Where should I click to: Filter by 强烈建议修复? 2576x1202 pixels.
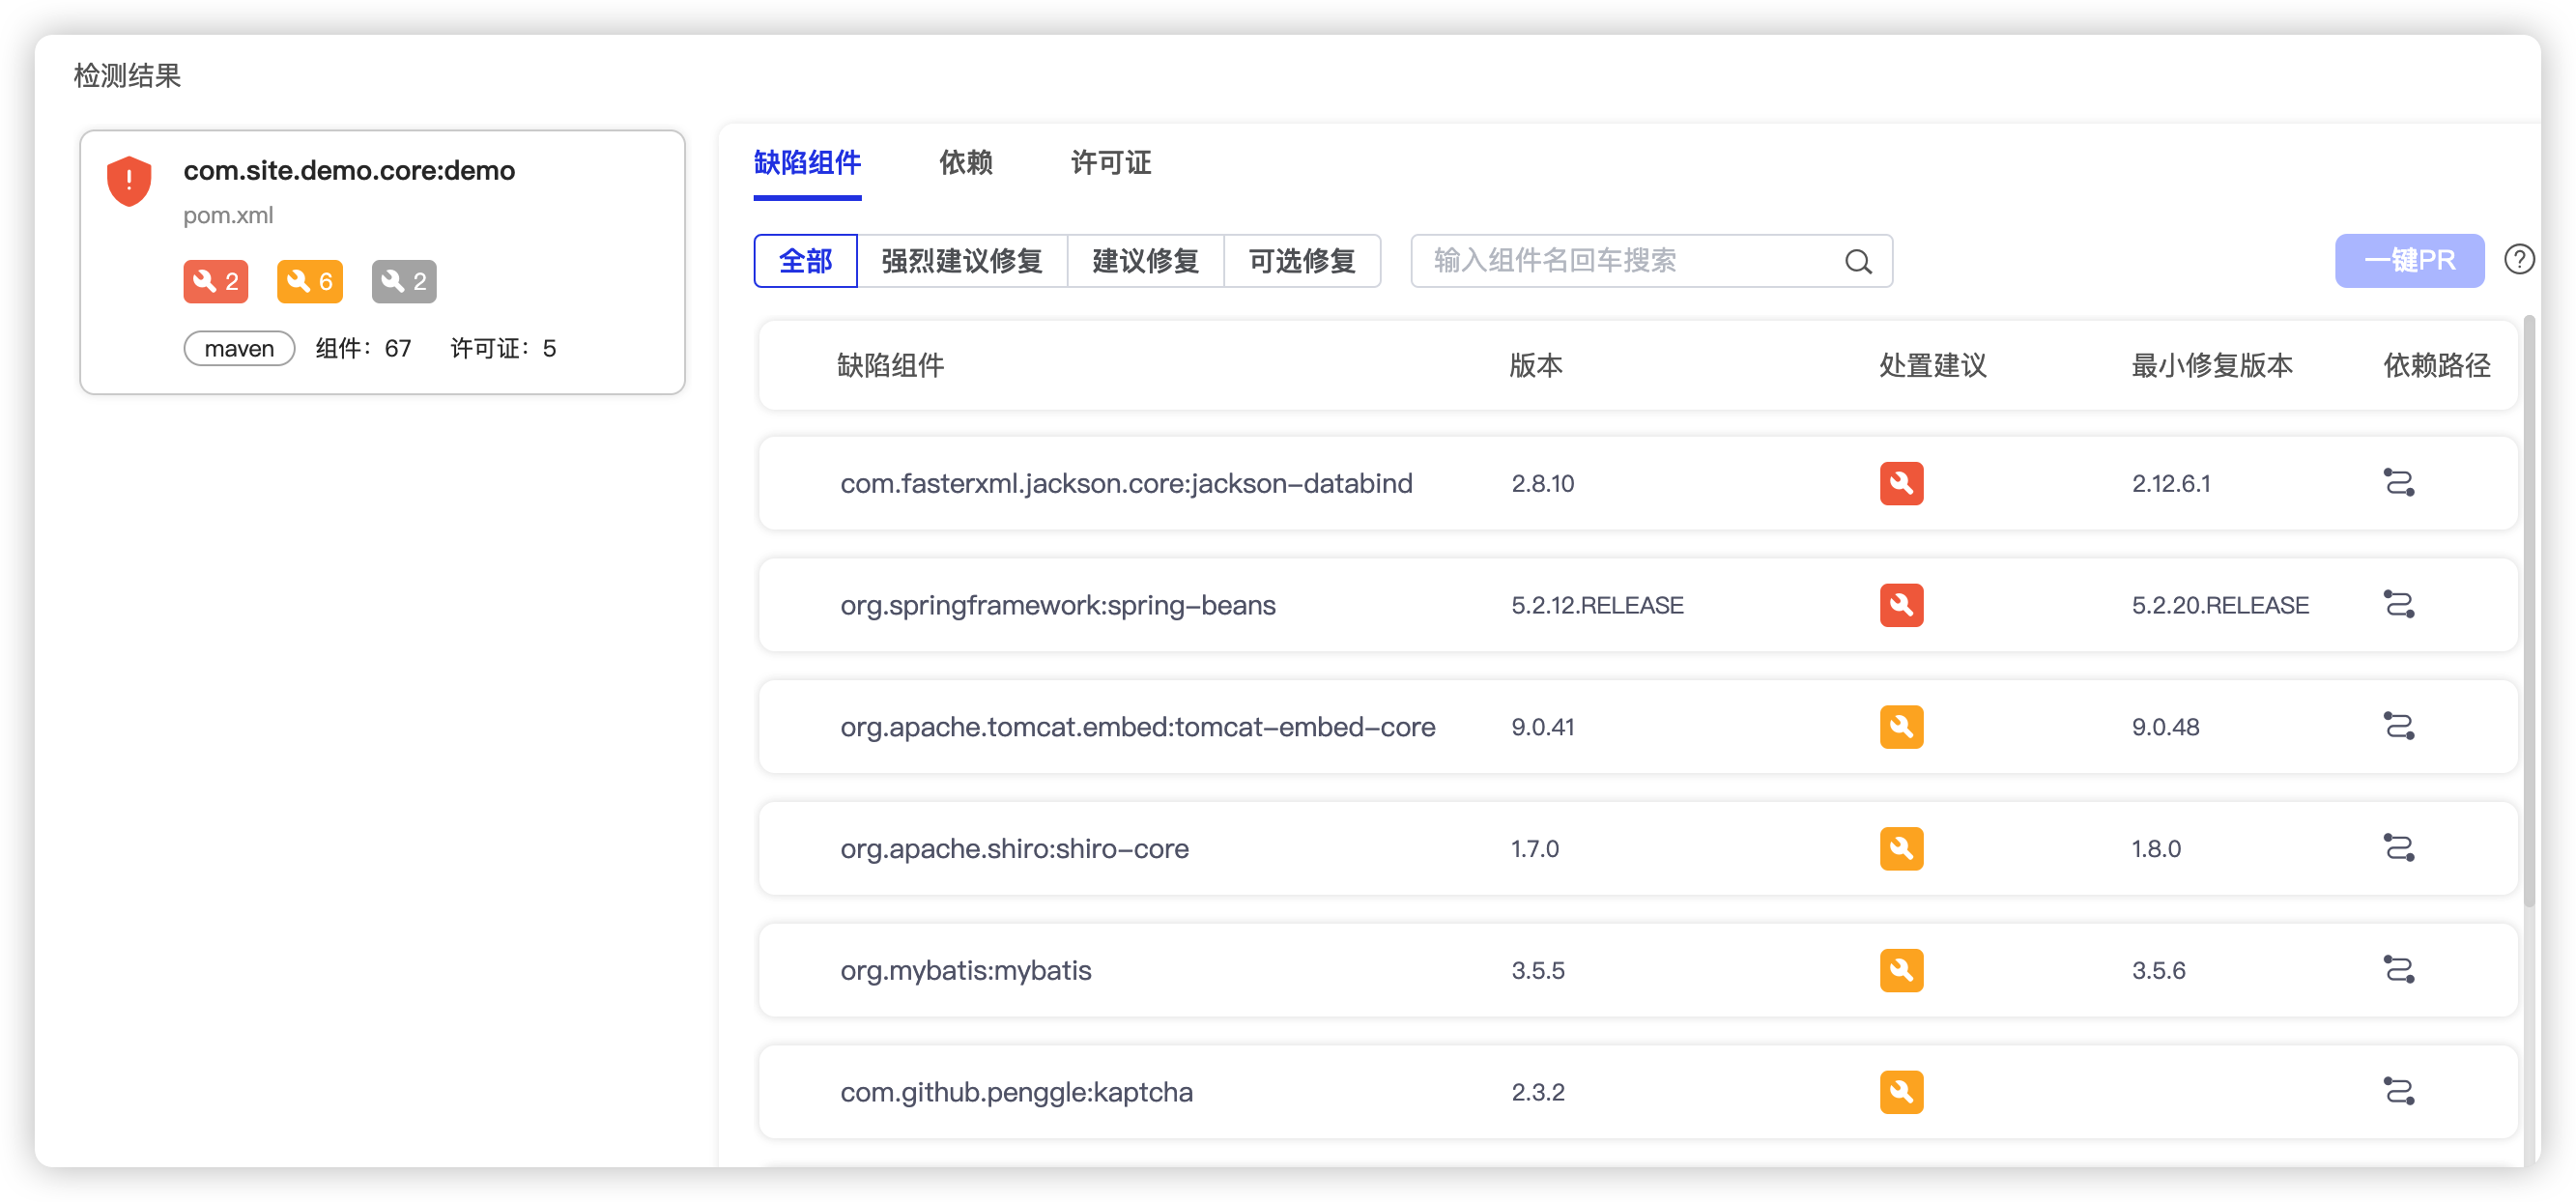point(961,261)
